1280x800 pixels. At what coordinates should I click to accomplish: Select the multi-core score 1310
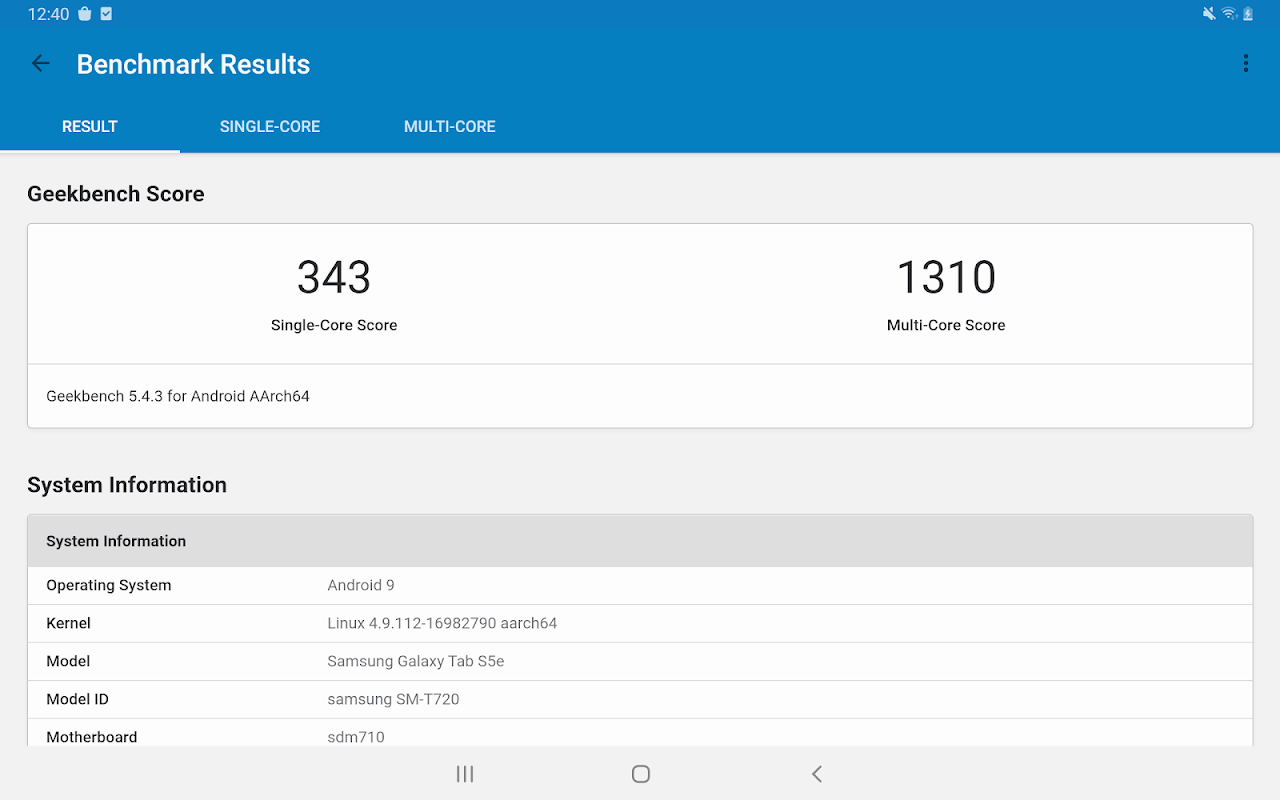point(946,277)
